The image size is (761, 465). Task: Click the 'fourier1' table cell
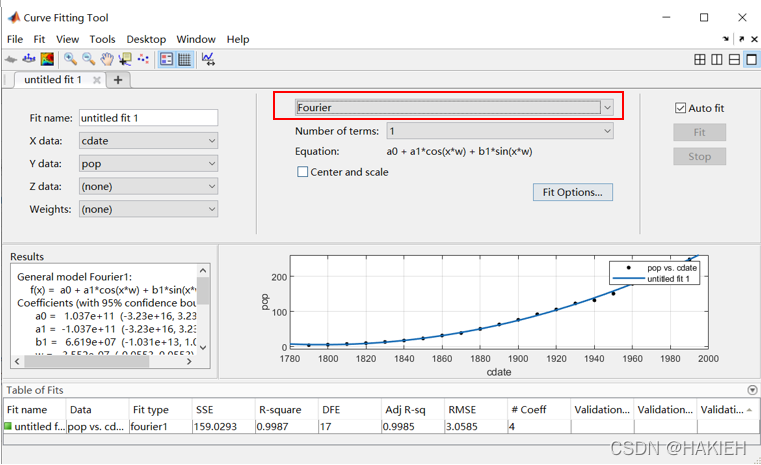pyautogui.click(x=161, y=427)
